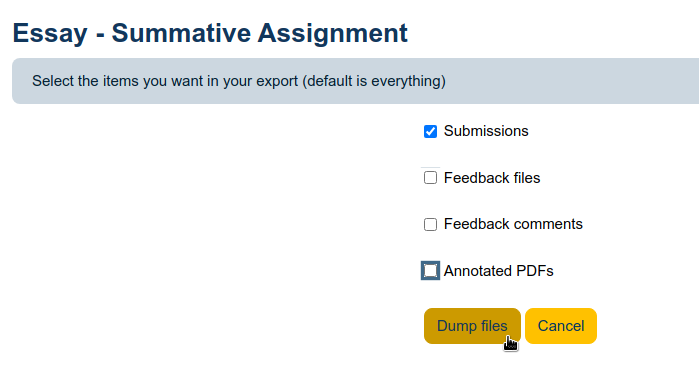699x370 pixels.
Task: Click the Dump files button
Action: pyautogui.click(x=472, y=326)
